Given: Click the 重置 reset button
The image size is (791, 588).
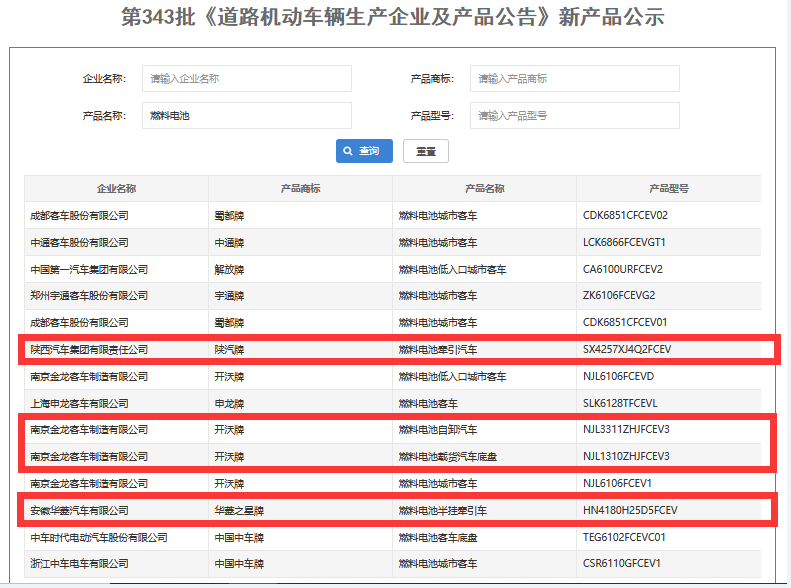Looking at the screenshot, I should (426, 151).
